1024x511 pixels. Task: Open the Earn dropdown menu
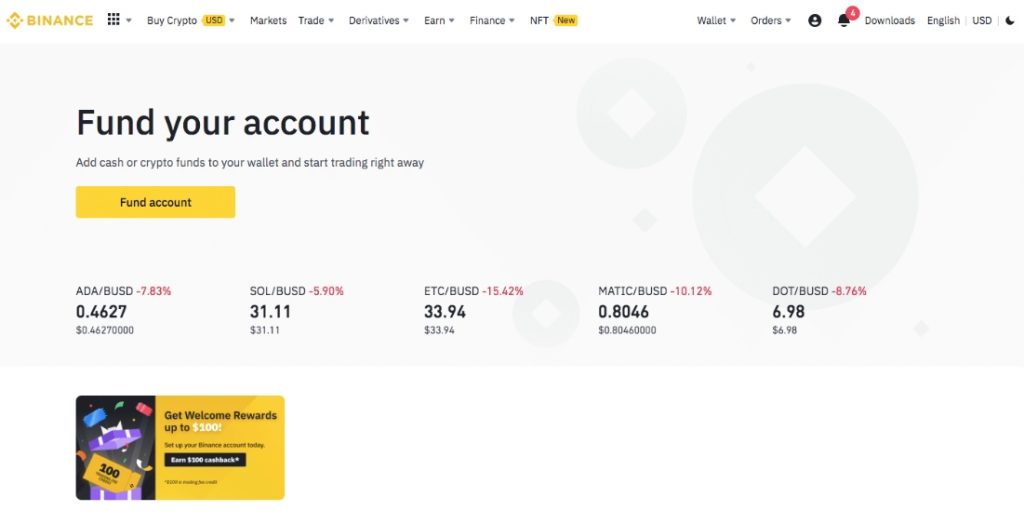439,20
